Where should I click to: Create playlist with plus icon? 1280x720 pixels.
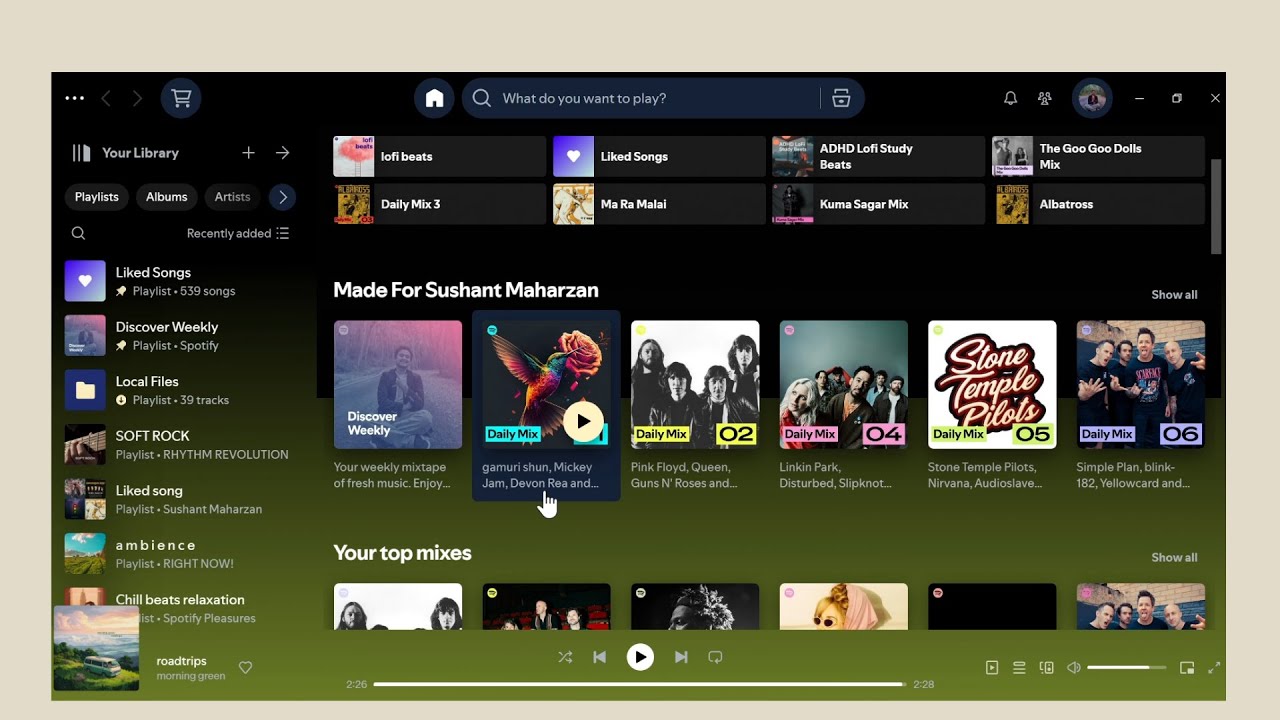coord(248,153)
